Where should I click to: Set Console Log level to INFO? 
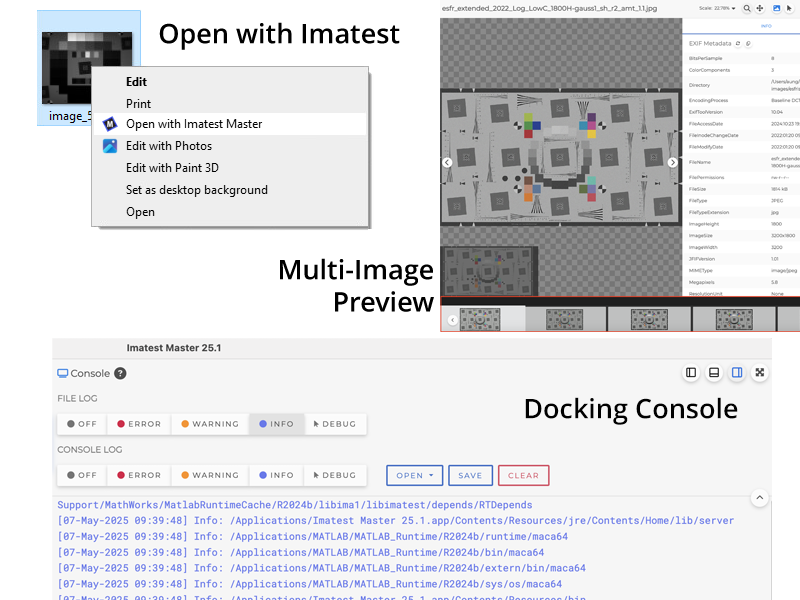(x=277, y=475)
